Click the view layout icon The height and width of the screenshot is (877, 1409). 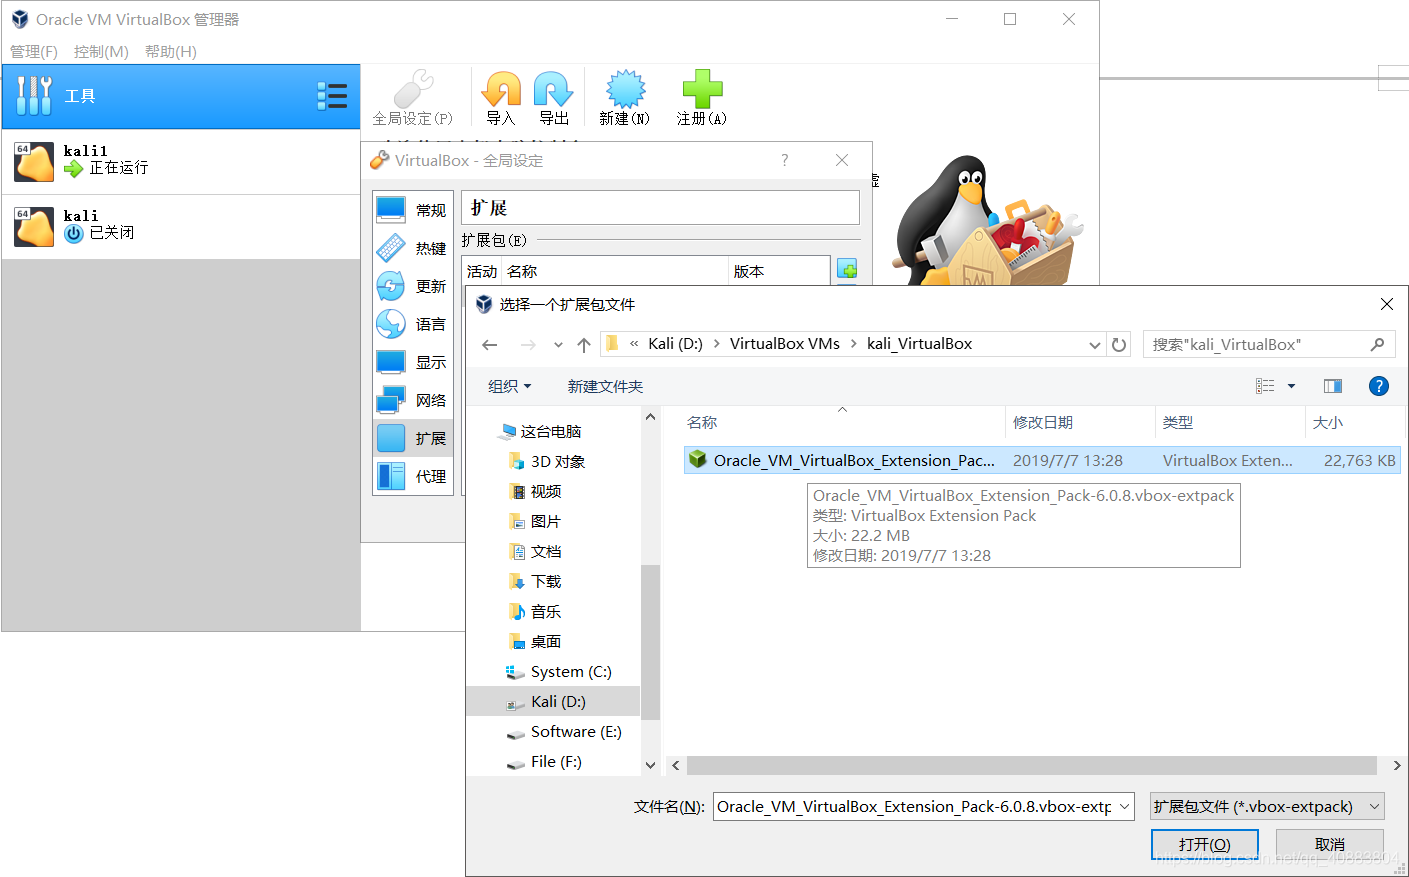coord(1265,386)
